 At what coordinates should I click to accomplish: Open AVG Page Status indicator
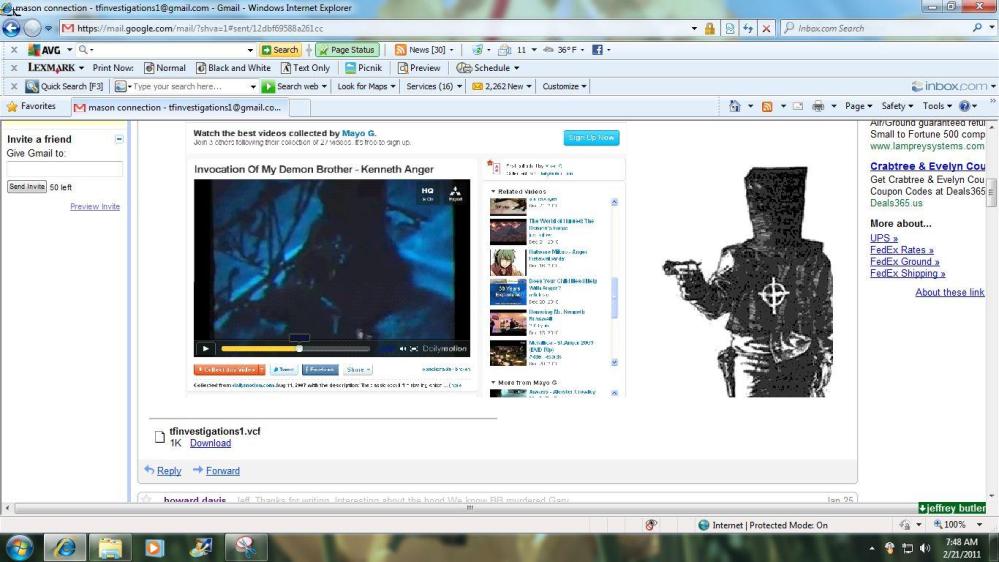click(x=347, y=50)
